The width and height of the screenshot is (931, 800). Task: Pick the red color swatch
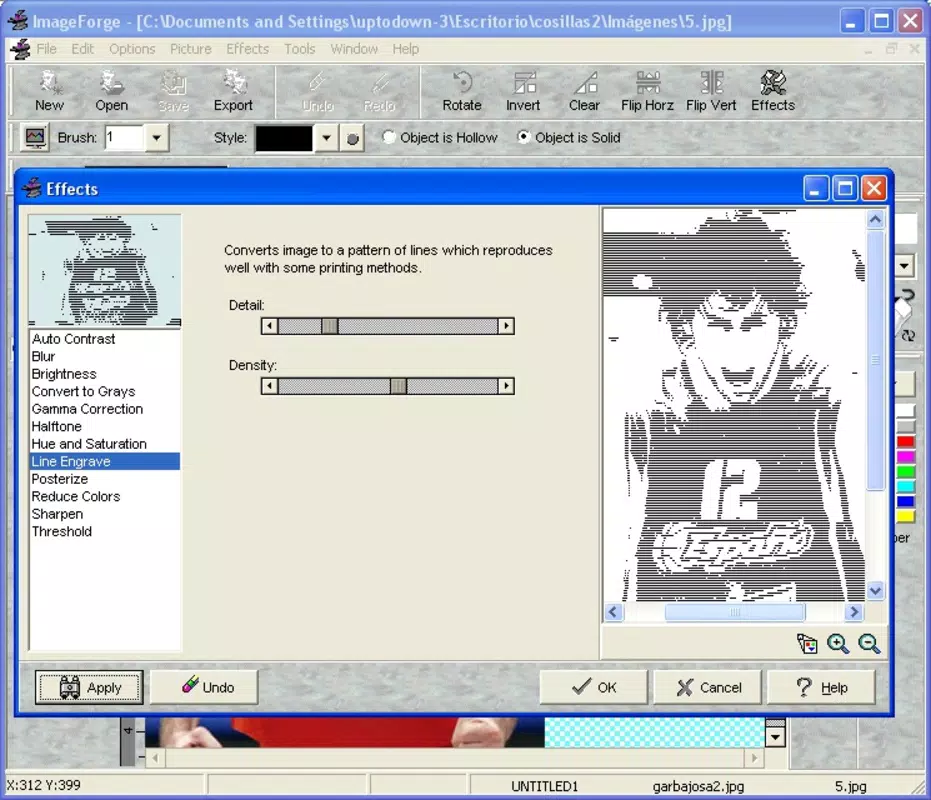coord(905,441)
